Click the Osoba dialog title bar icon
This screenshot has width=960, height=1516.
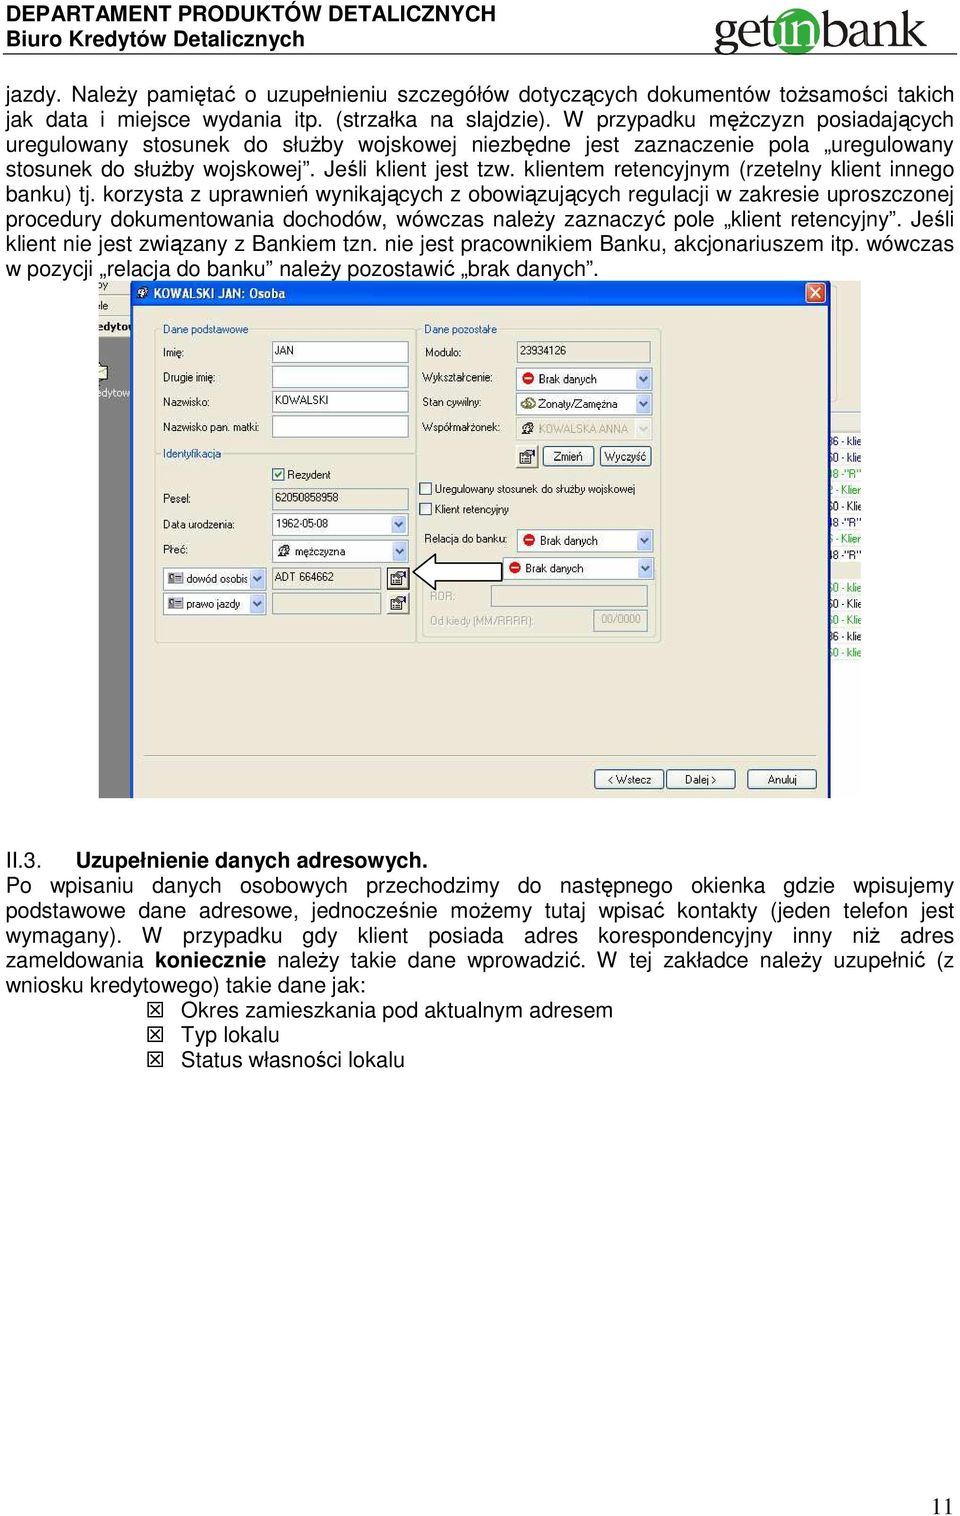coord(142,293)
